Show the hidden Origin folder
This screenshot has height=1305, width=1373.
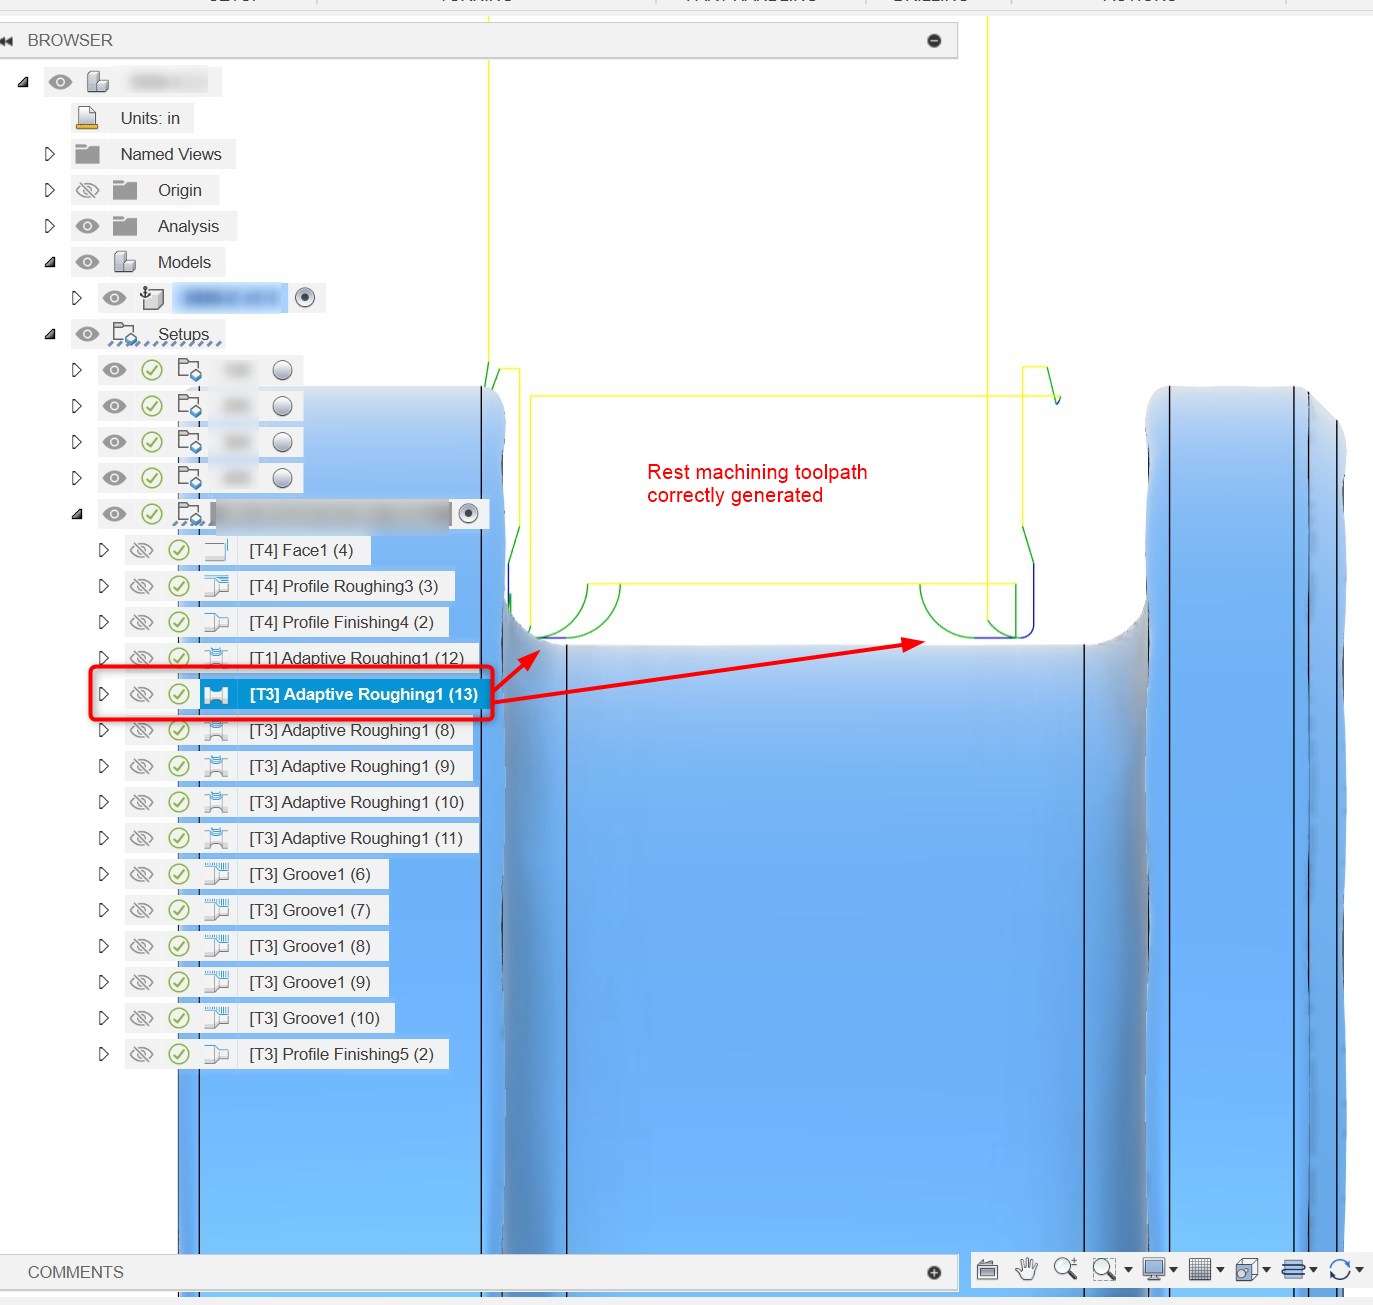88,190
